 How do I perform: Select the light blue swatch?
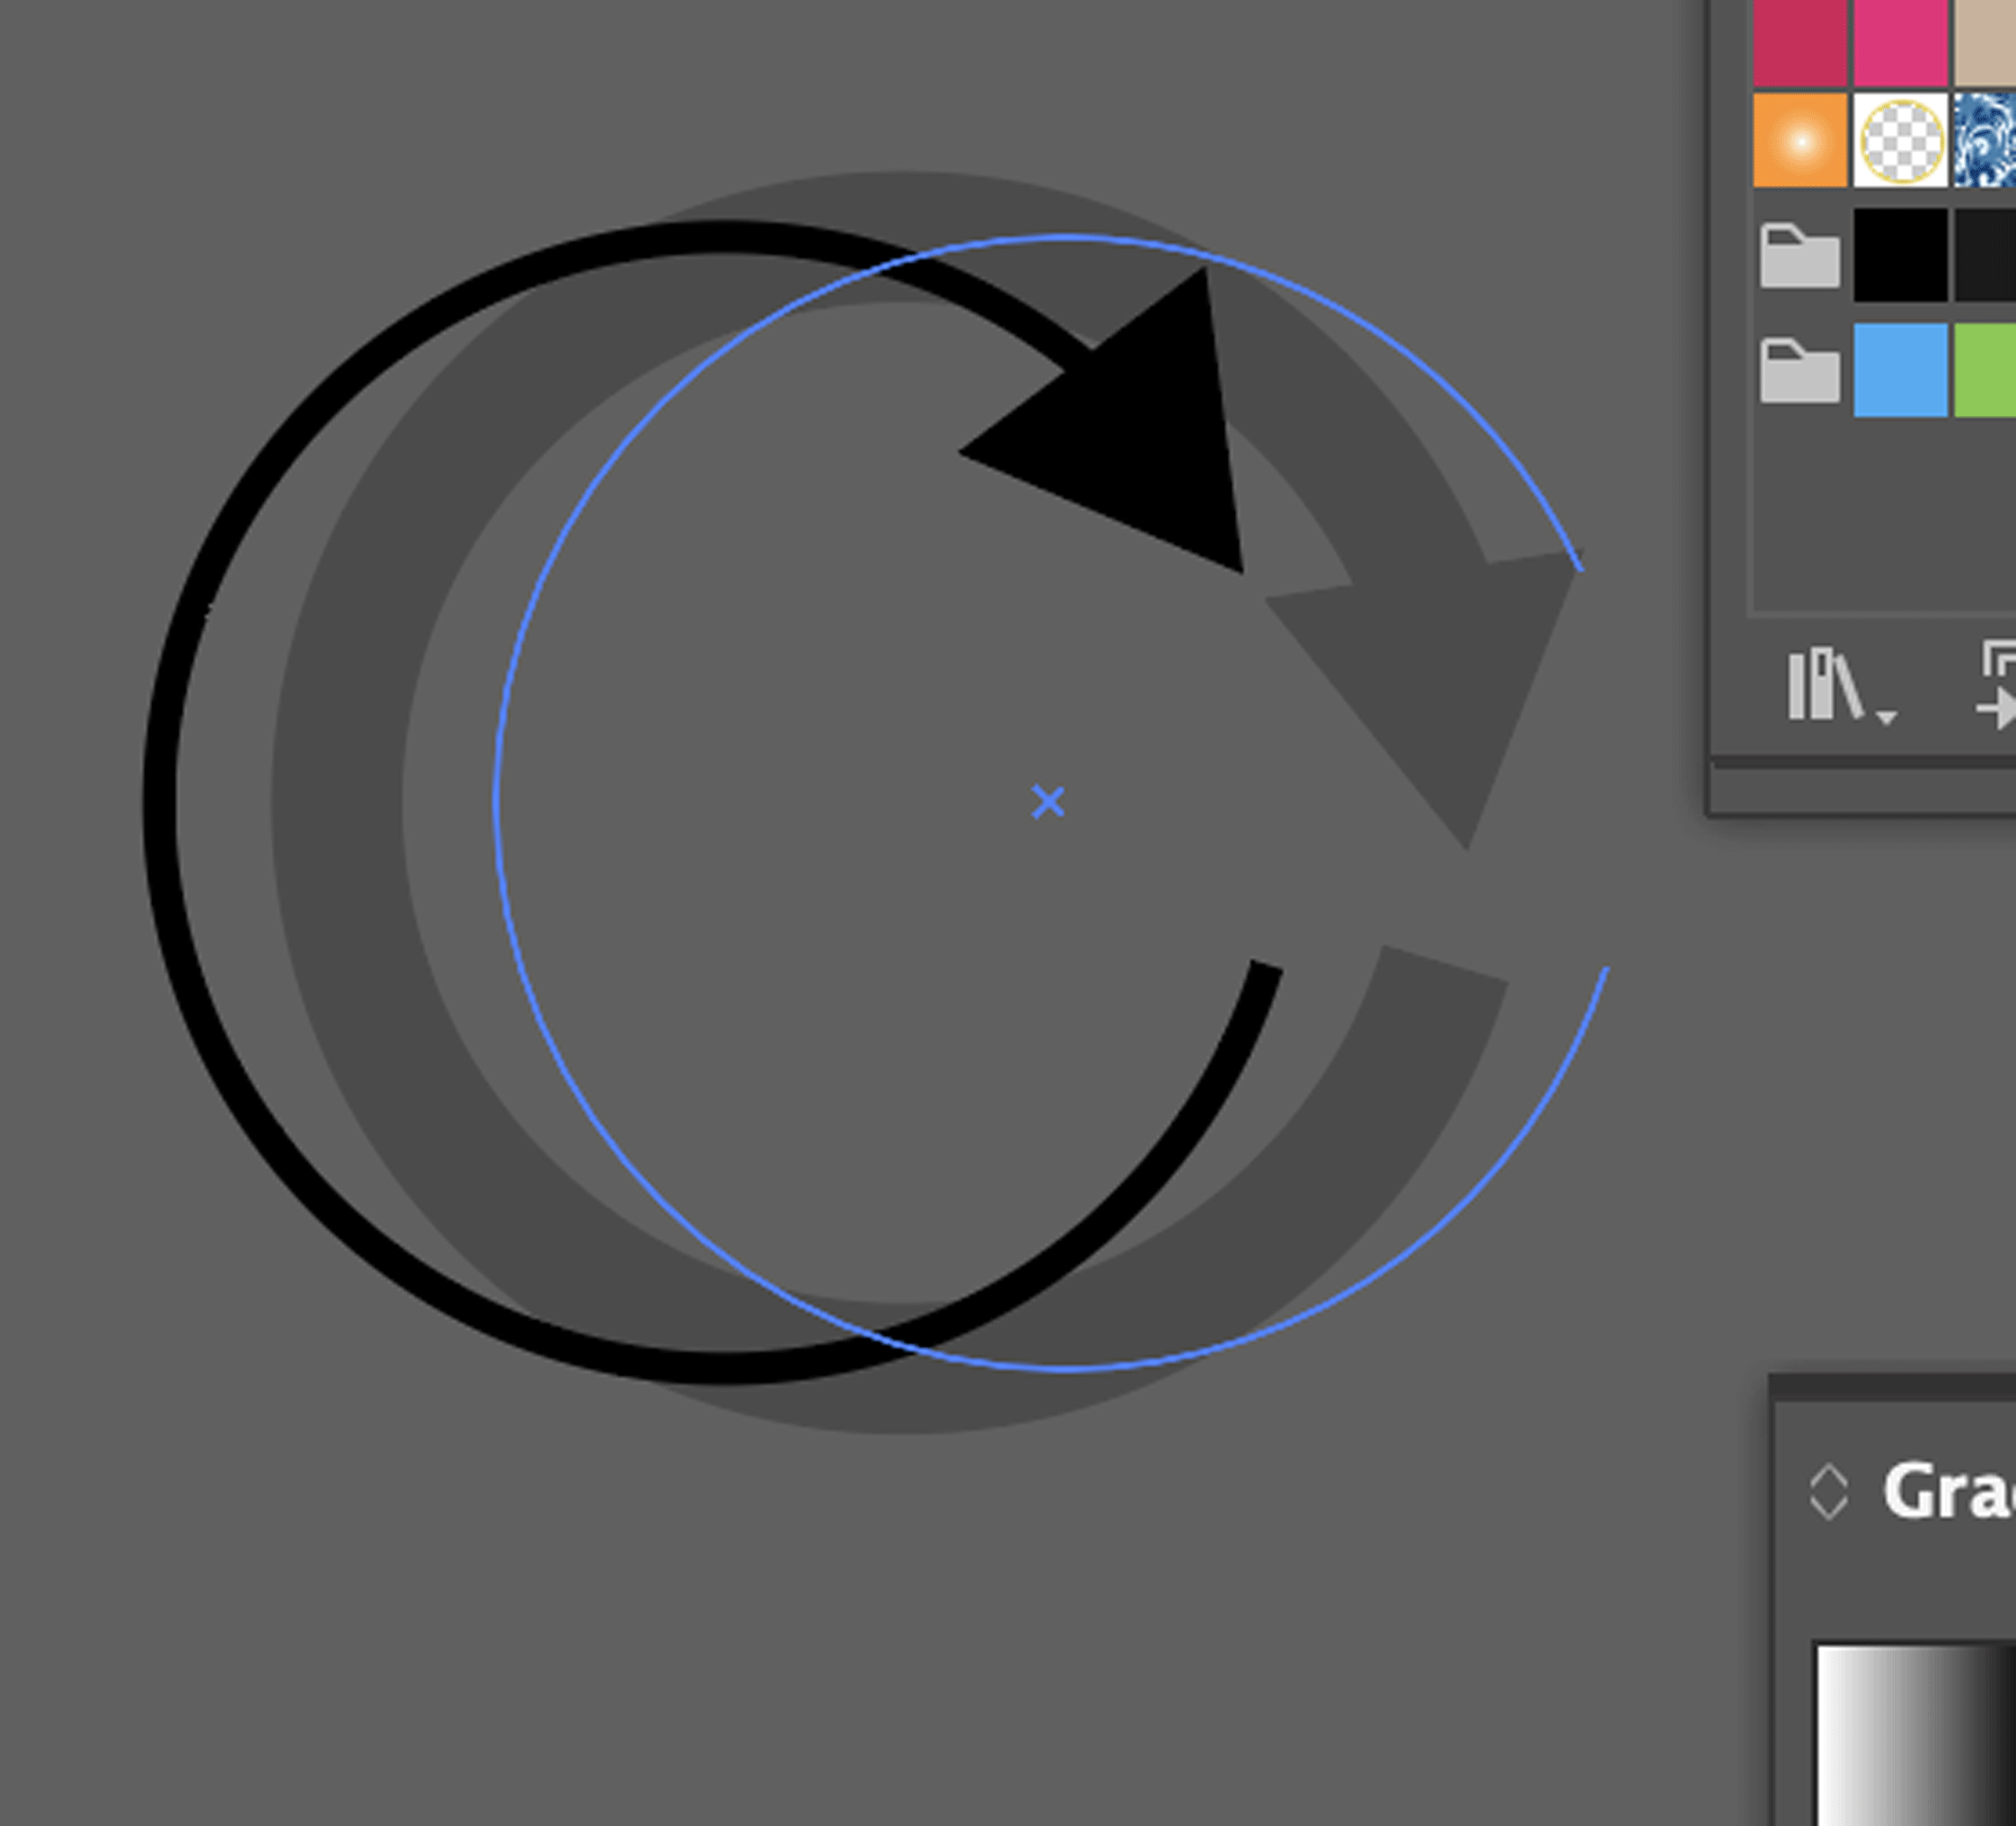[1900, 369]
